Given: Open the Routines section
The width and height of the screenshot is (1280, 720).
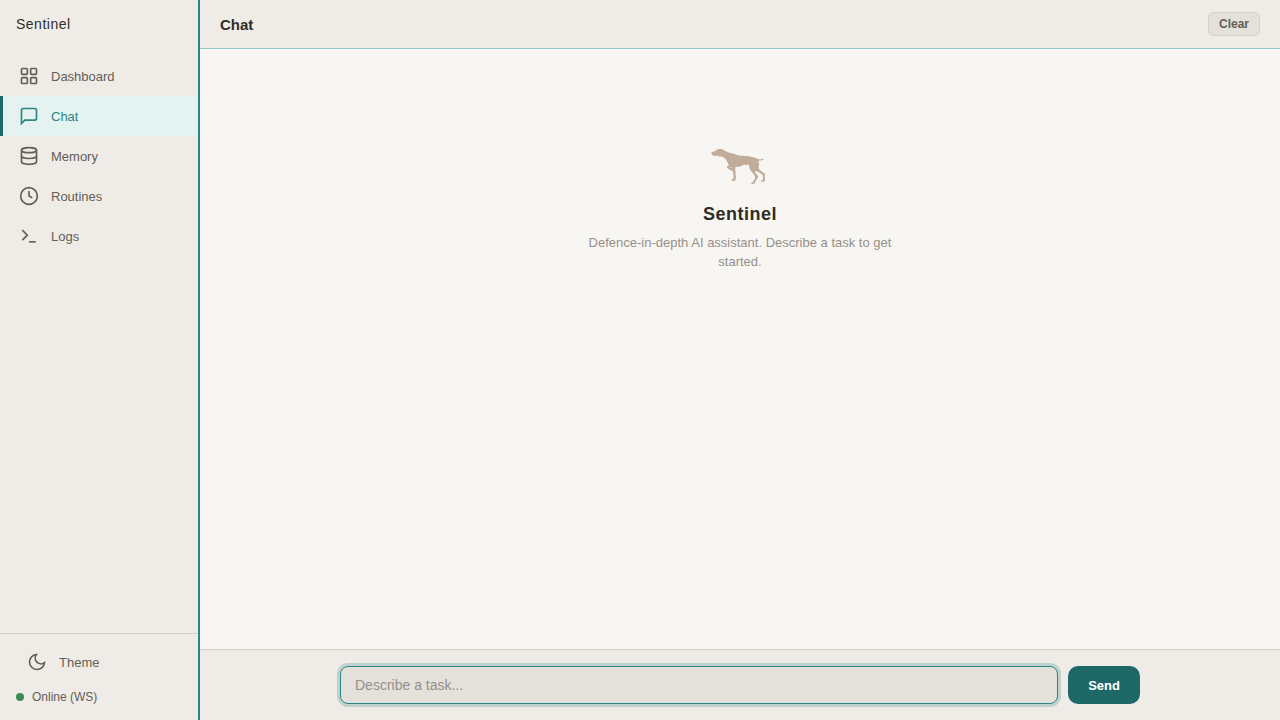Looking at the screenshot, I should 76,196.
